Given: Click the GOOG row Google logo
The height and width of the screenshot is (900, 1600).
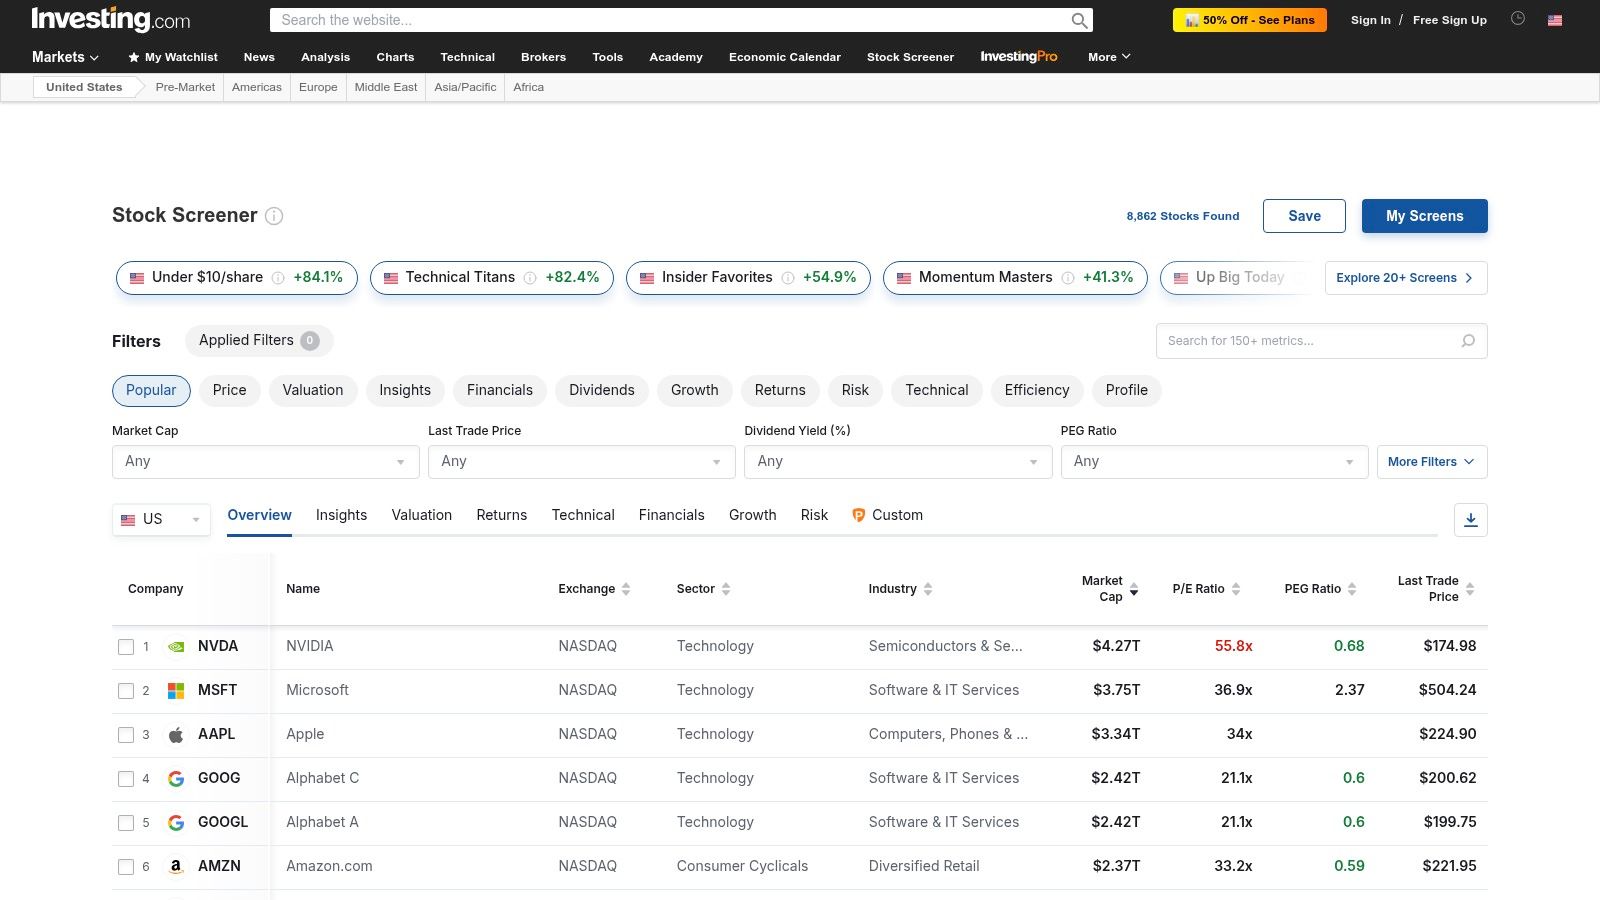Looking at the screenshot, I should (x=176, y=779).
